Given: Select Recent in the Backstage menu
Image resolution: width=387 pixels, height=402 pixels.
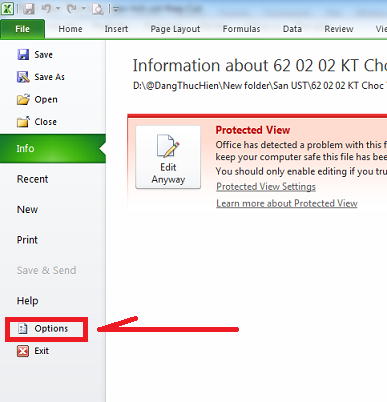Looking at the screenshot, I should point(32,179).
